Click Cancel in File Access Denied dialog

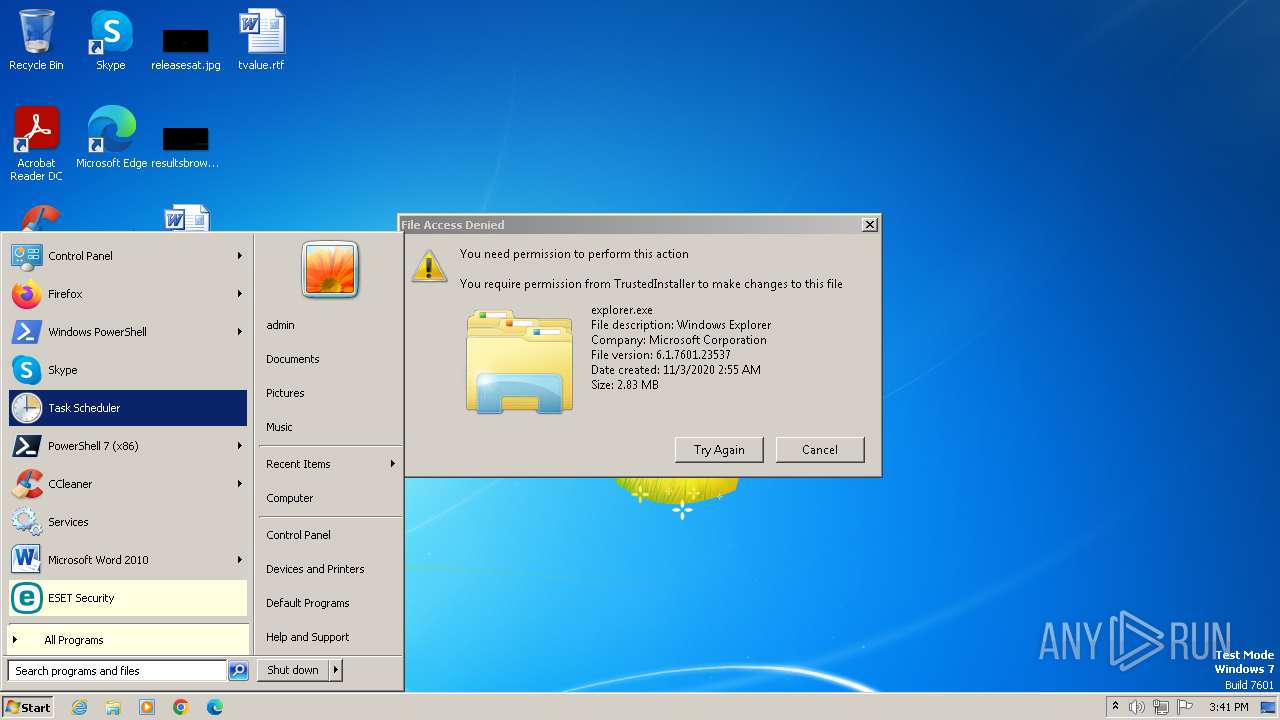coord(820,450)
